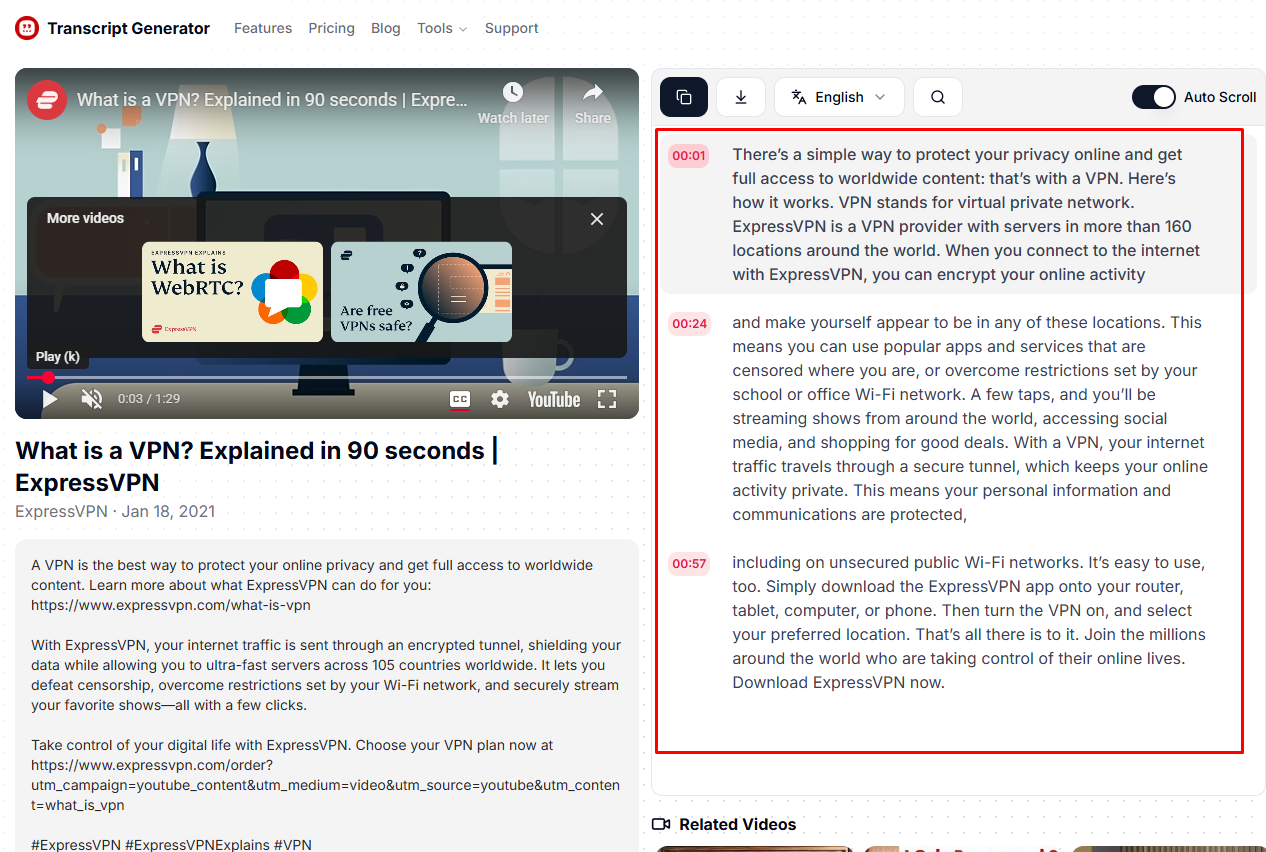1266x852 pixels.
Task: Open the Blog link
Action: (x=386, y=28)
